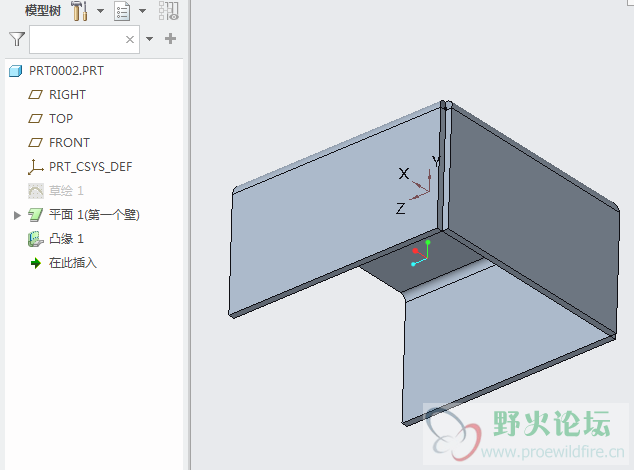Click the RIGHT datum plane icon
This screenshot has width=634, height=470.
pyautogui.click(x=35, y=95)
